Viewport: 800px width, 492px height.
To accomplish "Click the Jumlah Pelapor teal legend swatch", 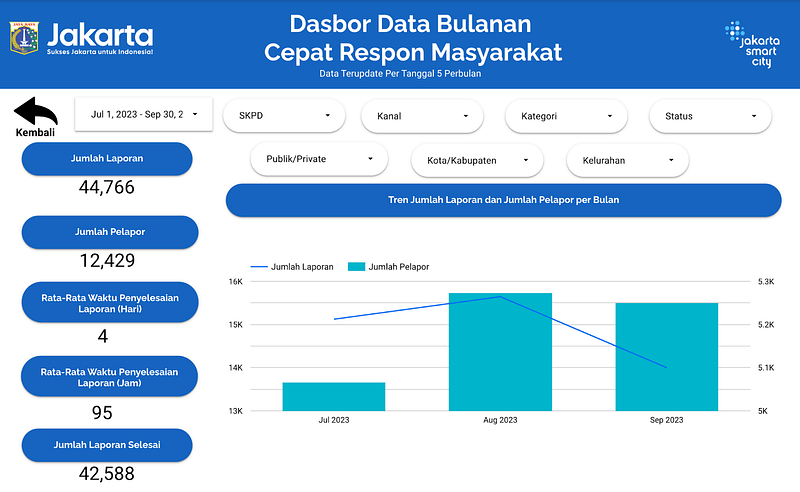I will click(356, 266).
